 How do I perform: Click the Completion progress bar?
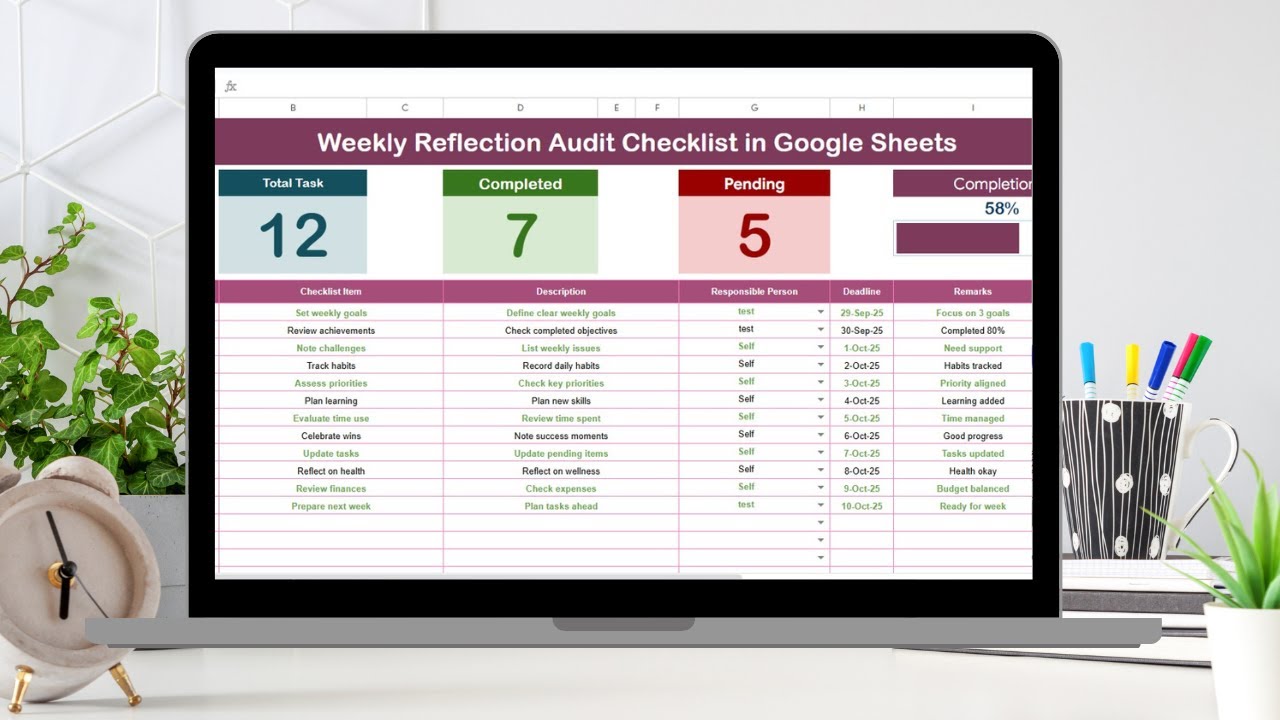pyautogui.click(x=957, y=238)
